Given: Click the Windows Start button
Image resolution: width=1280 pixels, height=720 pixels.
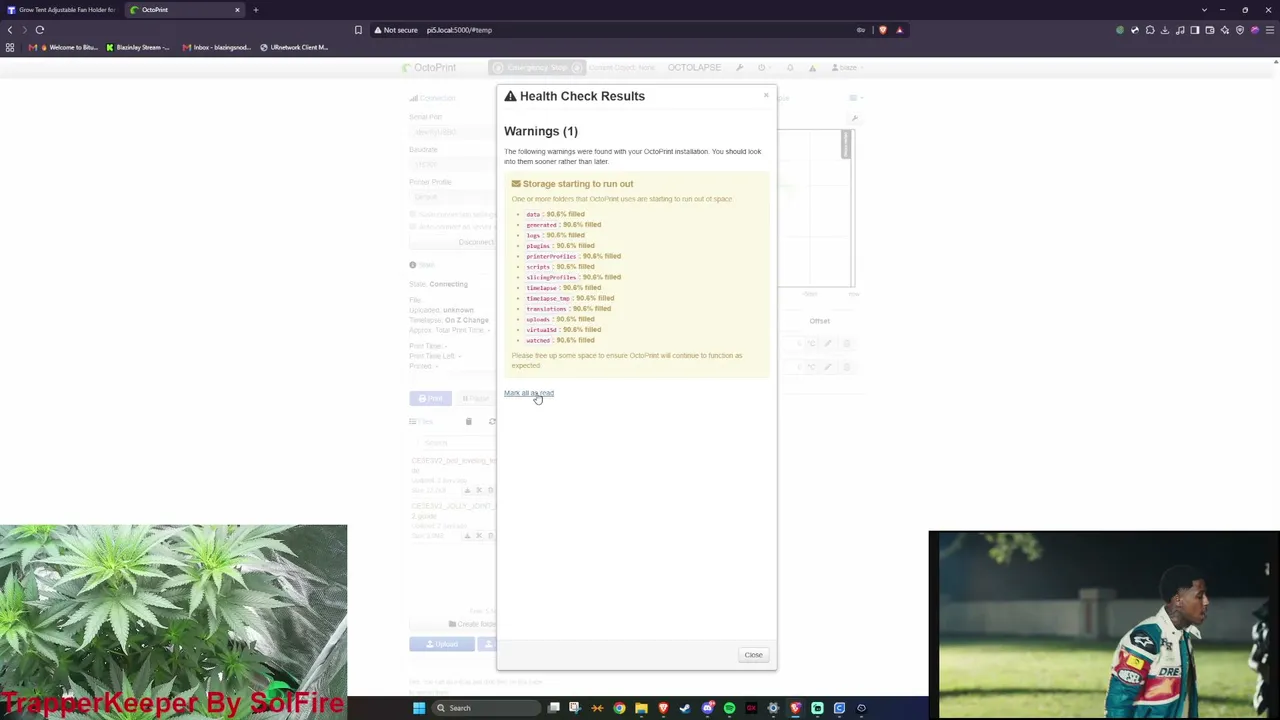Looking at the screenshot, I should pos(419,708).
